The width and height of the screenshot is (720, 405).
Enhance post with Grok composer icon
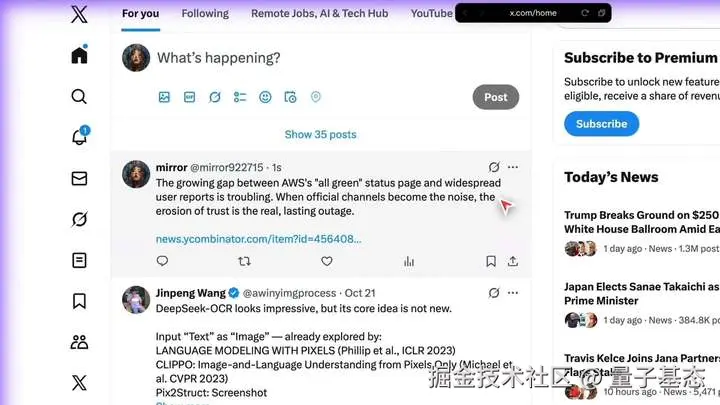pos(214,97)
